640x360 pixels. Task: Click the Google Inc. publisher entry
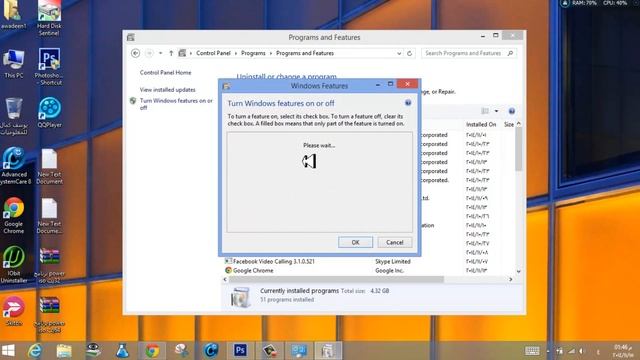pyautogui.click(x=389, y=270)
